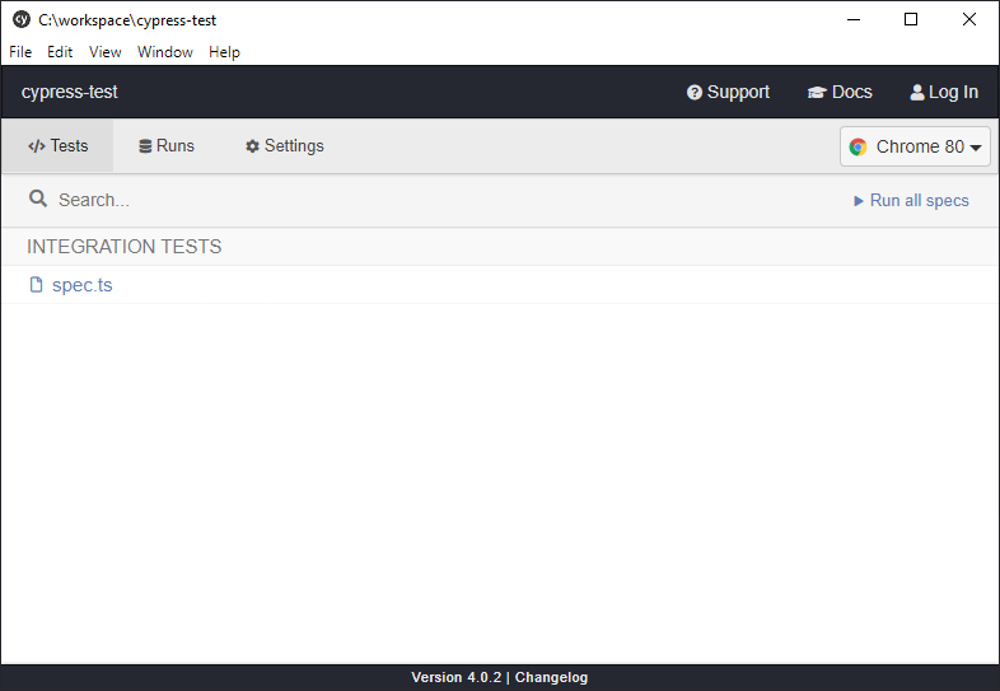The height and width of the screenshot is (691, 1000).
Task: Click the cypress-test project title
Action: [x=70, y=92]
